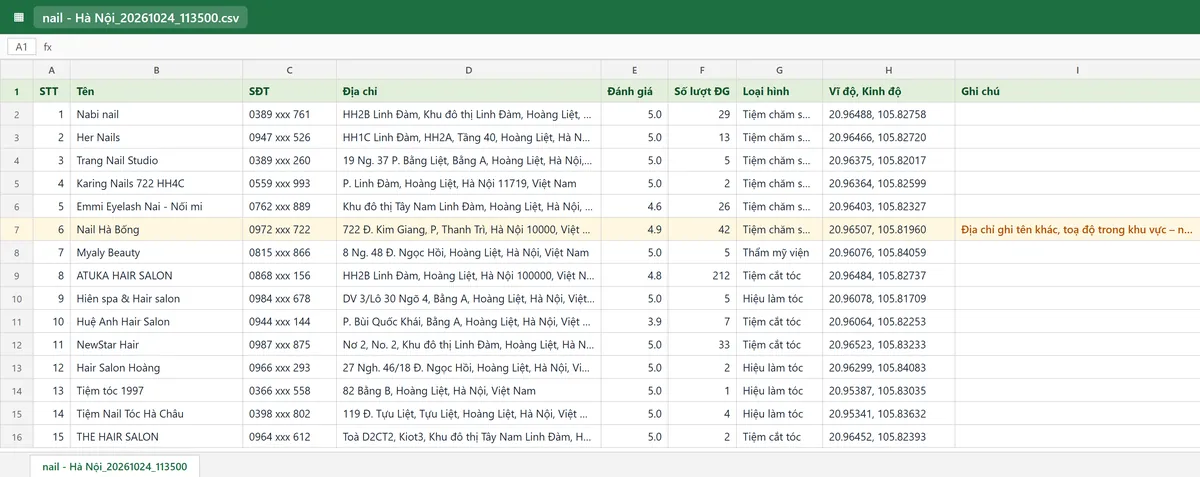Select column B header
The height and width of the screenshot is (477, 1200).
point(156,70)
